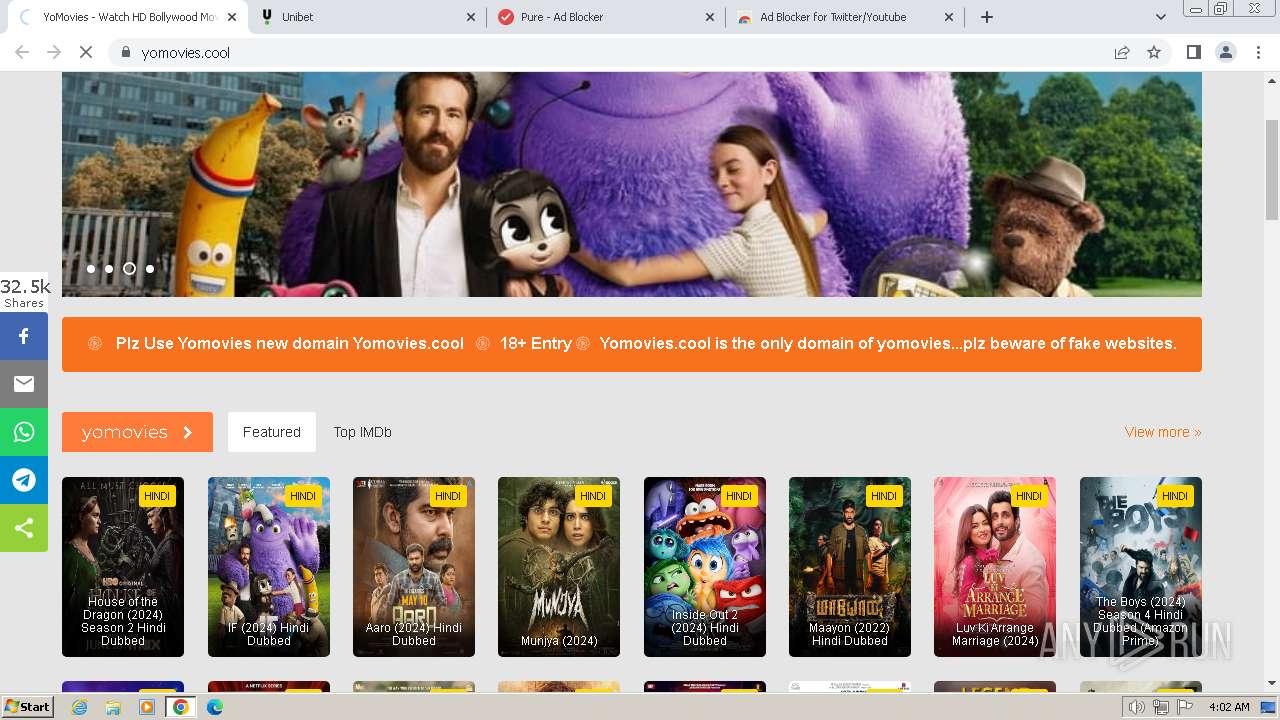The width and height of the screenshot is (1280, 720).
Task: Open the View more link
Action: pyautogui.click(x=1163, y=432)
